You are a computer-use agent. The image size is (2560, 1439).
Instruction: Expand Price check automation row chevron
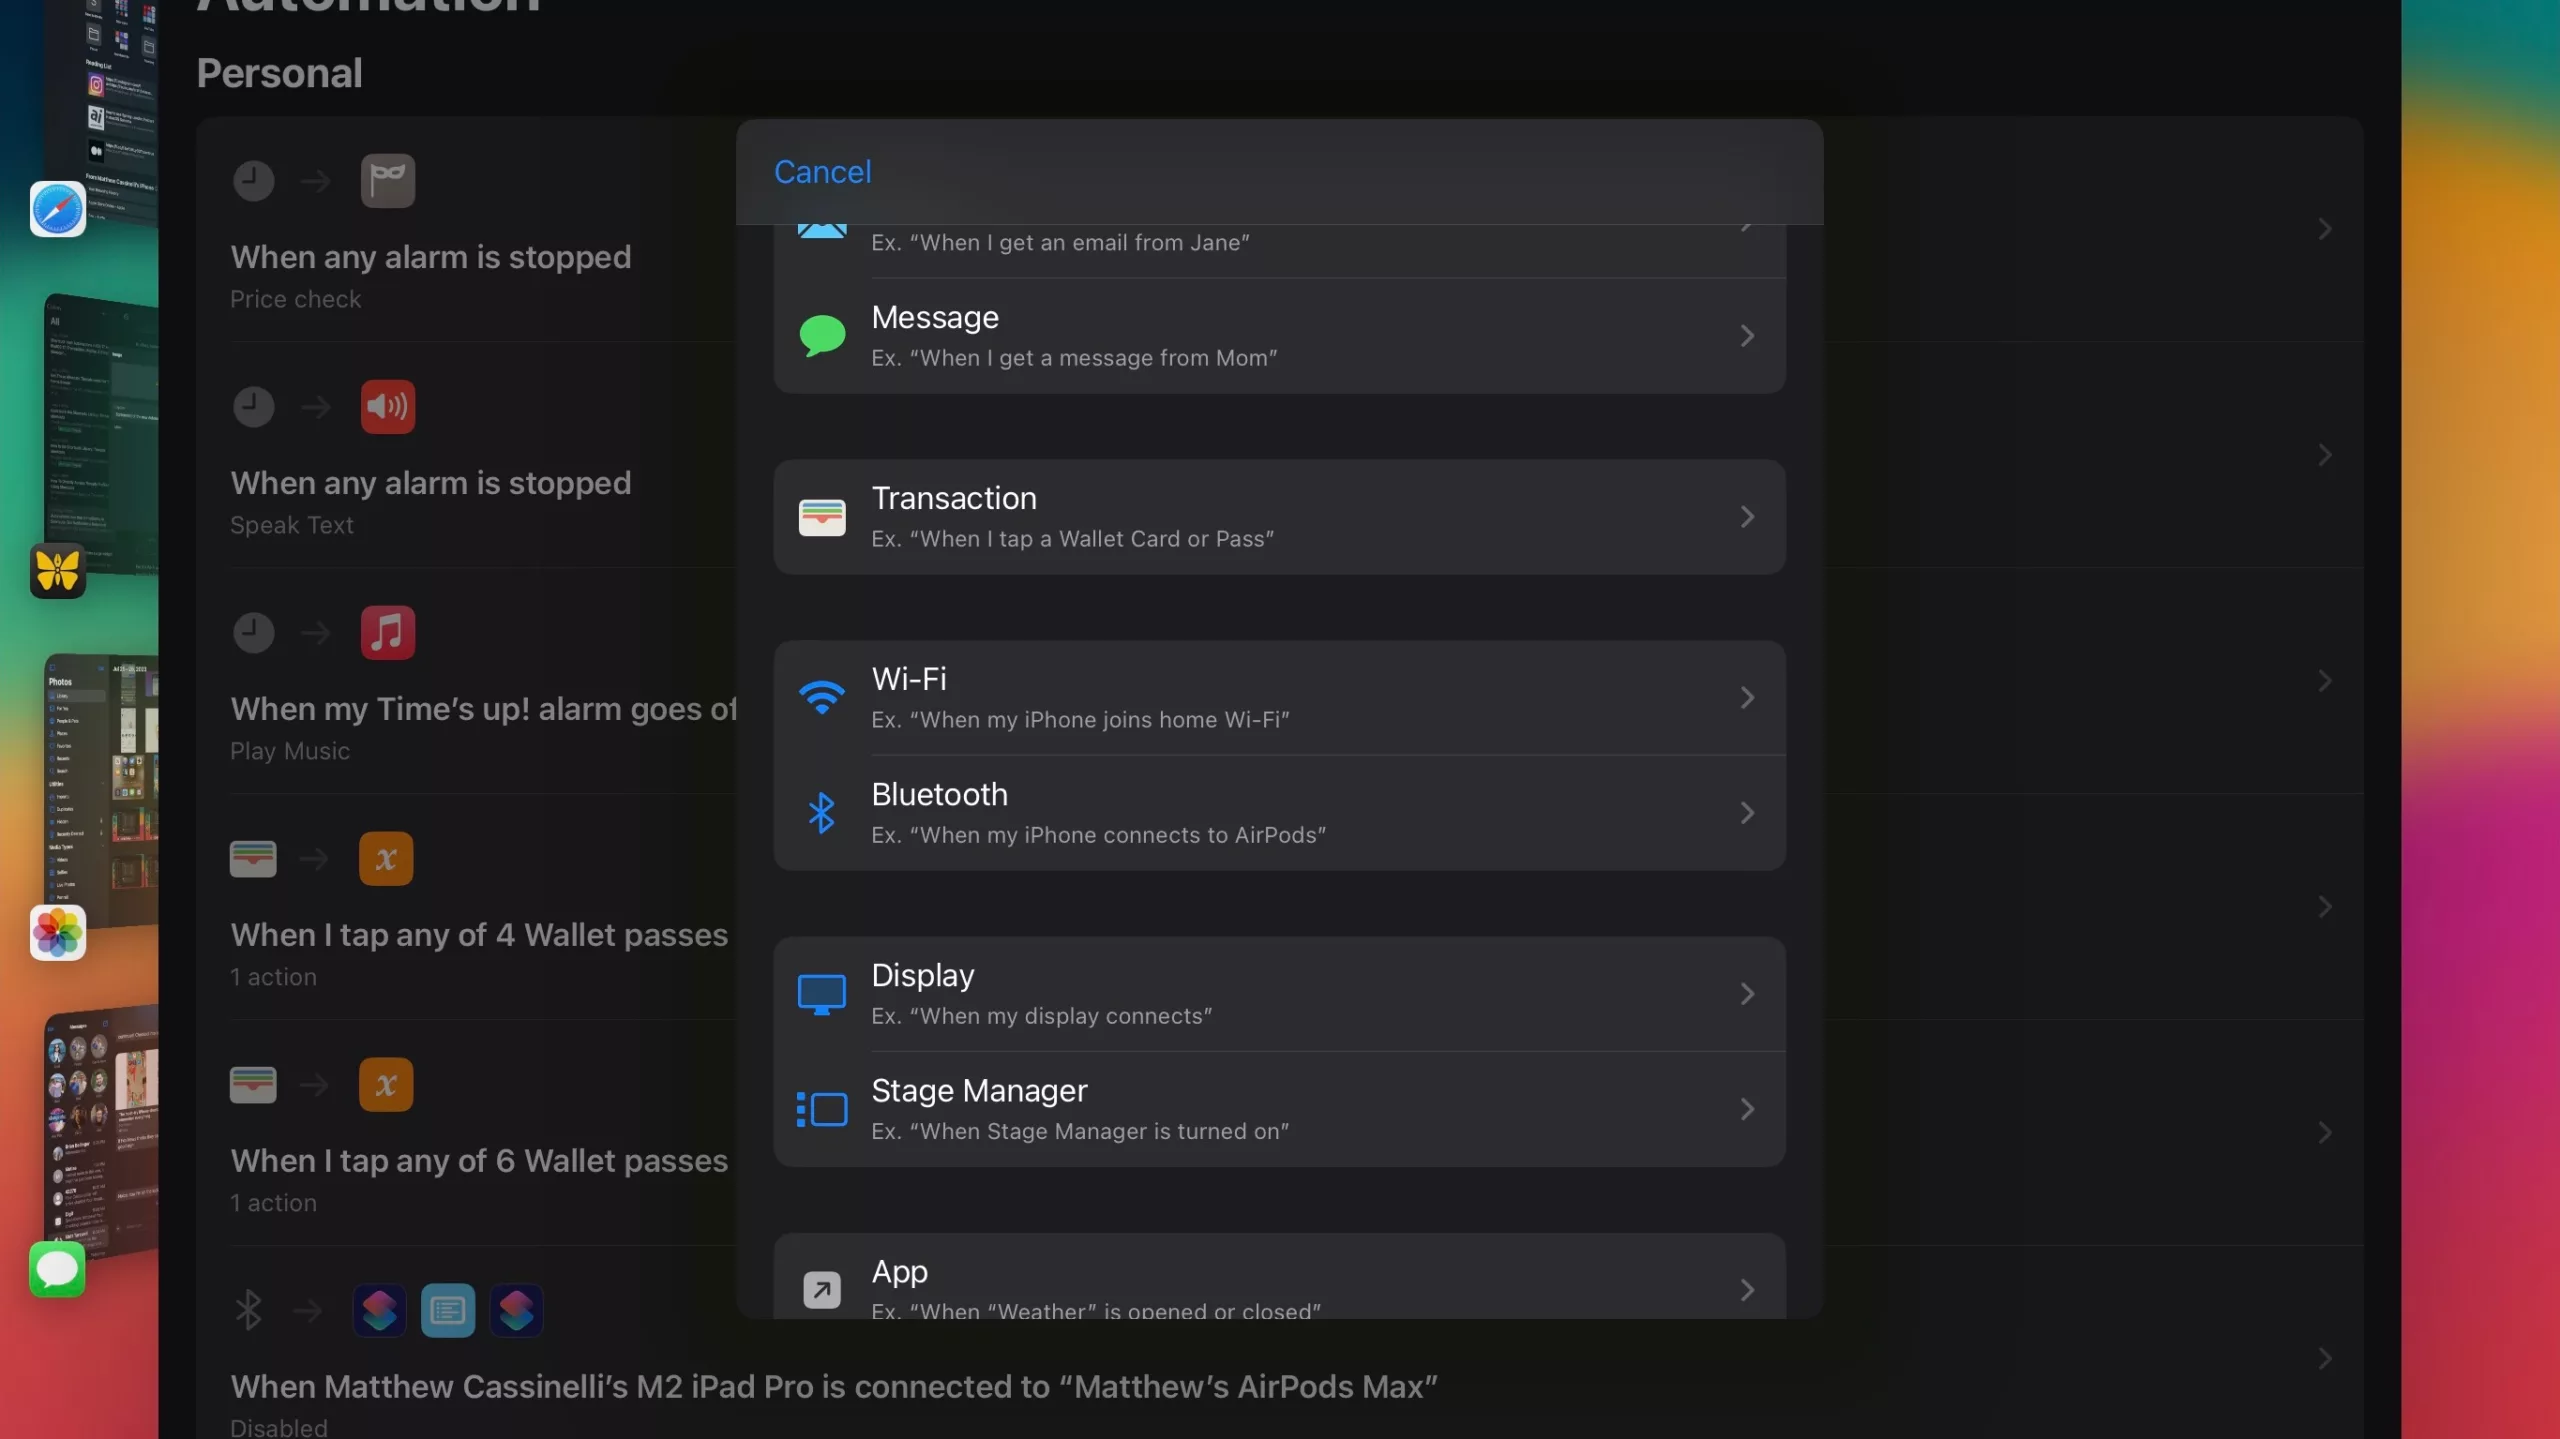coord(2325,229)
